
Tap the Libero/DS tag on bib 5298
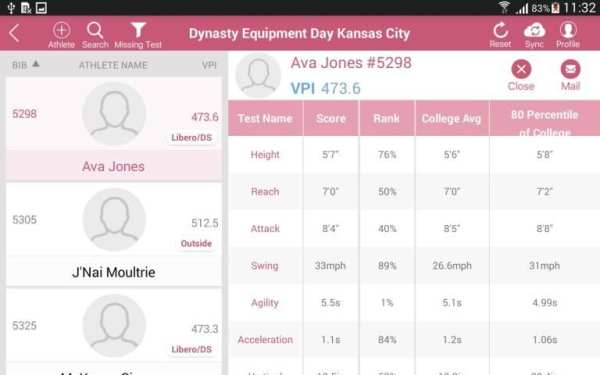tap(191, 137)
